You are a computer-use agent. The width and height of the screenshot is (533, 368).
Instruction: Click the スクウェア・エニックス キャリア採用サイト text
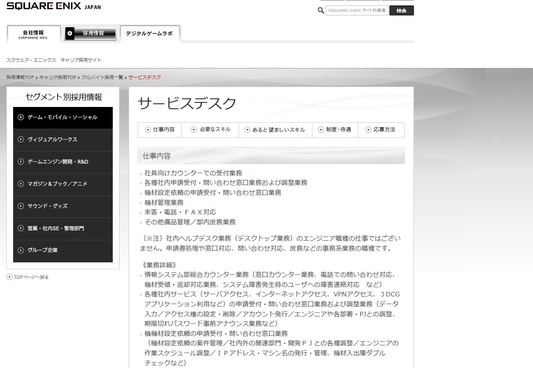coord(54,60)
